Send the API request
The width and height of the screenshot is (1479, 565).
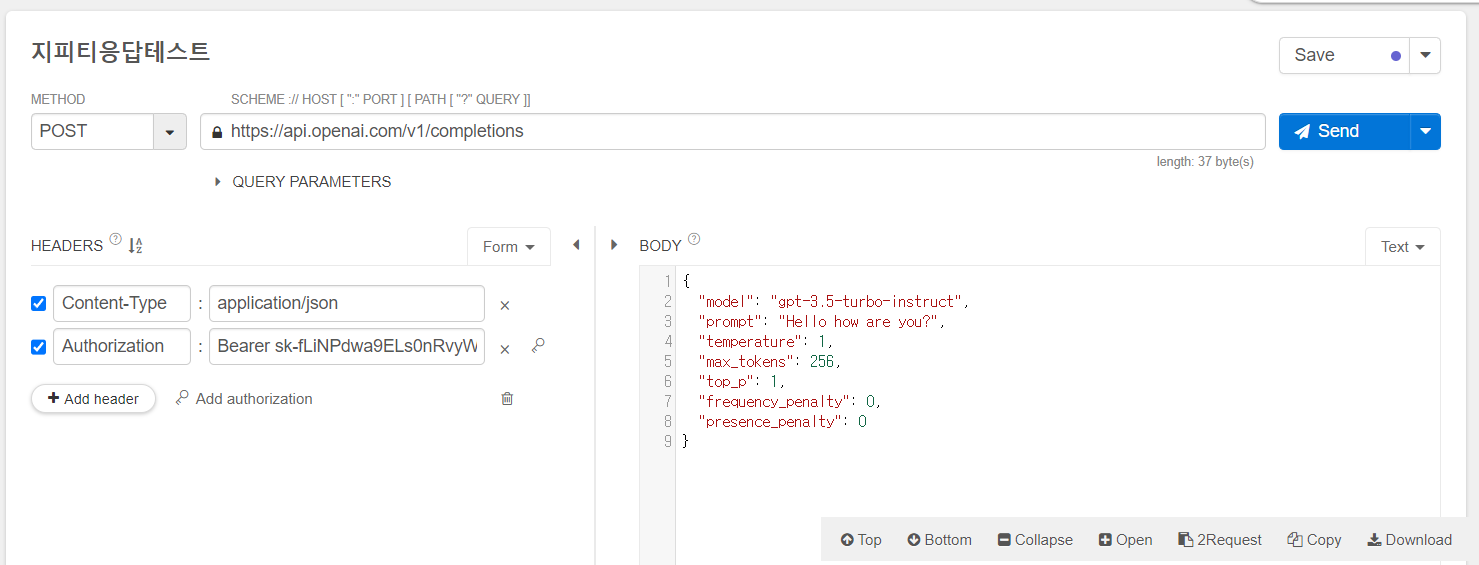(x=1343, y=131)
